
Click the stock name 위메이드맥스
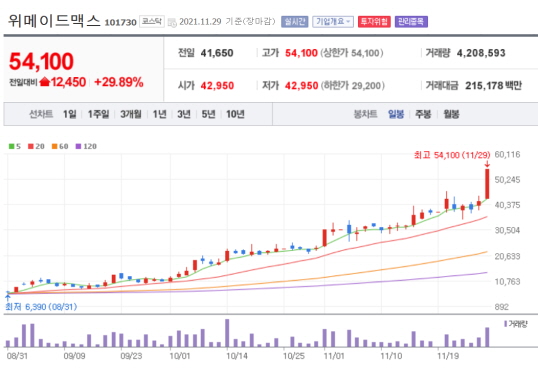click(x=54, y=21)
